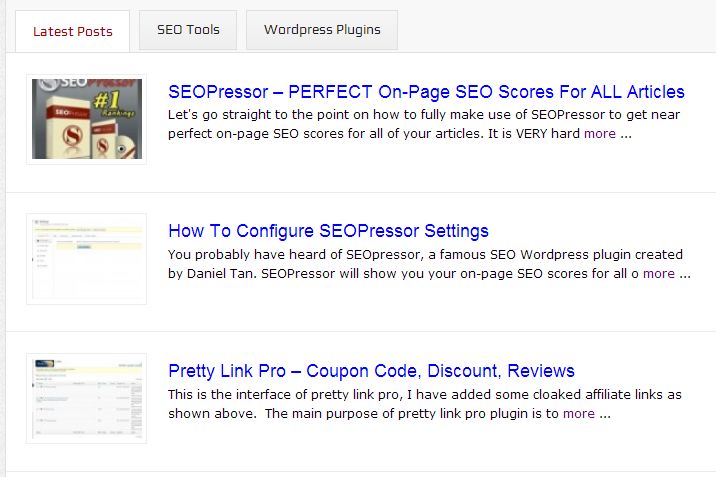Click 'more' after the Daniel Tan excerpt
Viewport: 716px width, 477px height.
659,273
